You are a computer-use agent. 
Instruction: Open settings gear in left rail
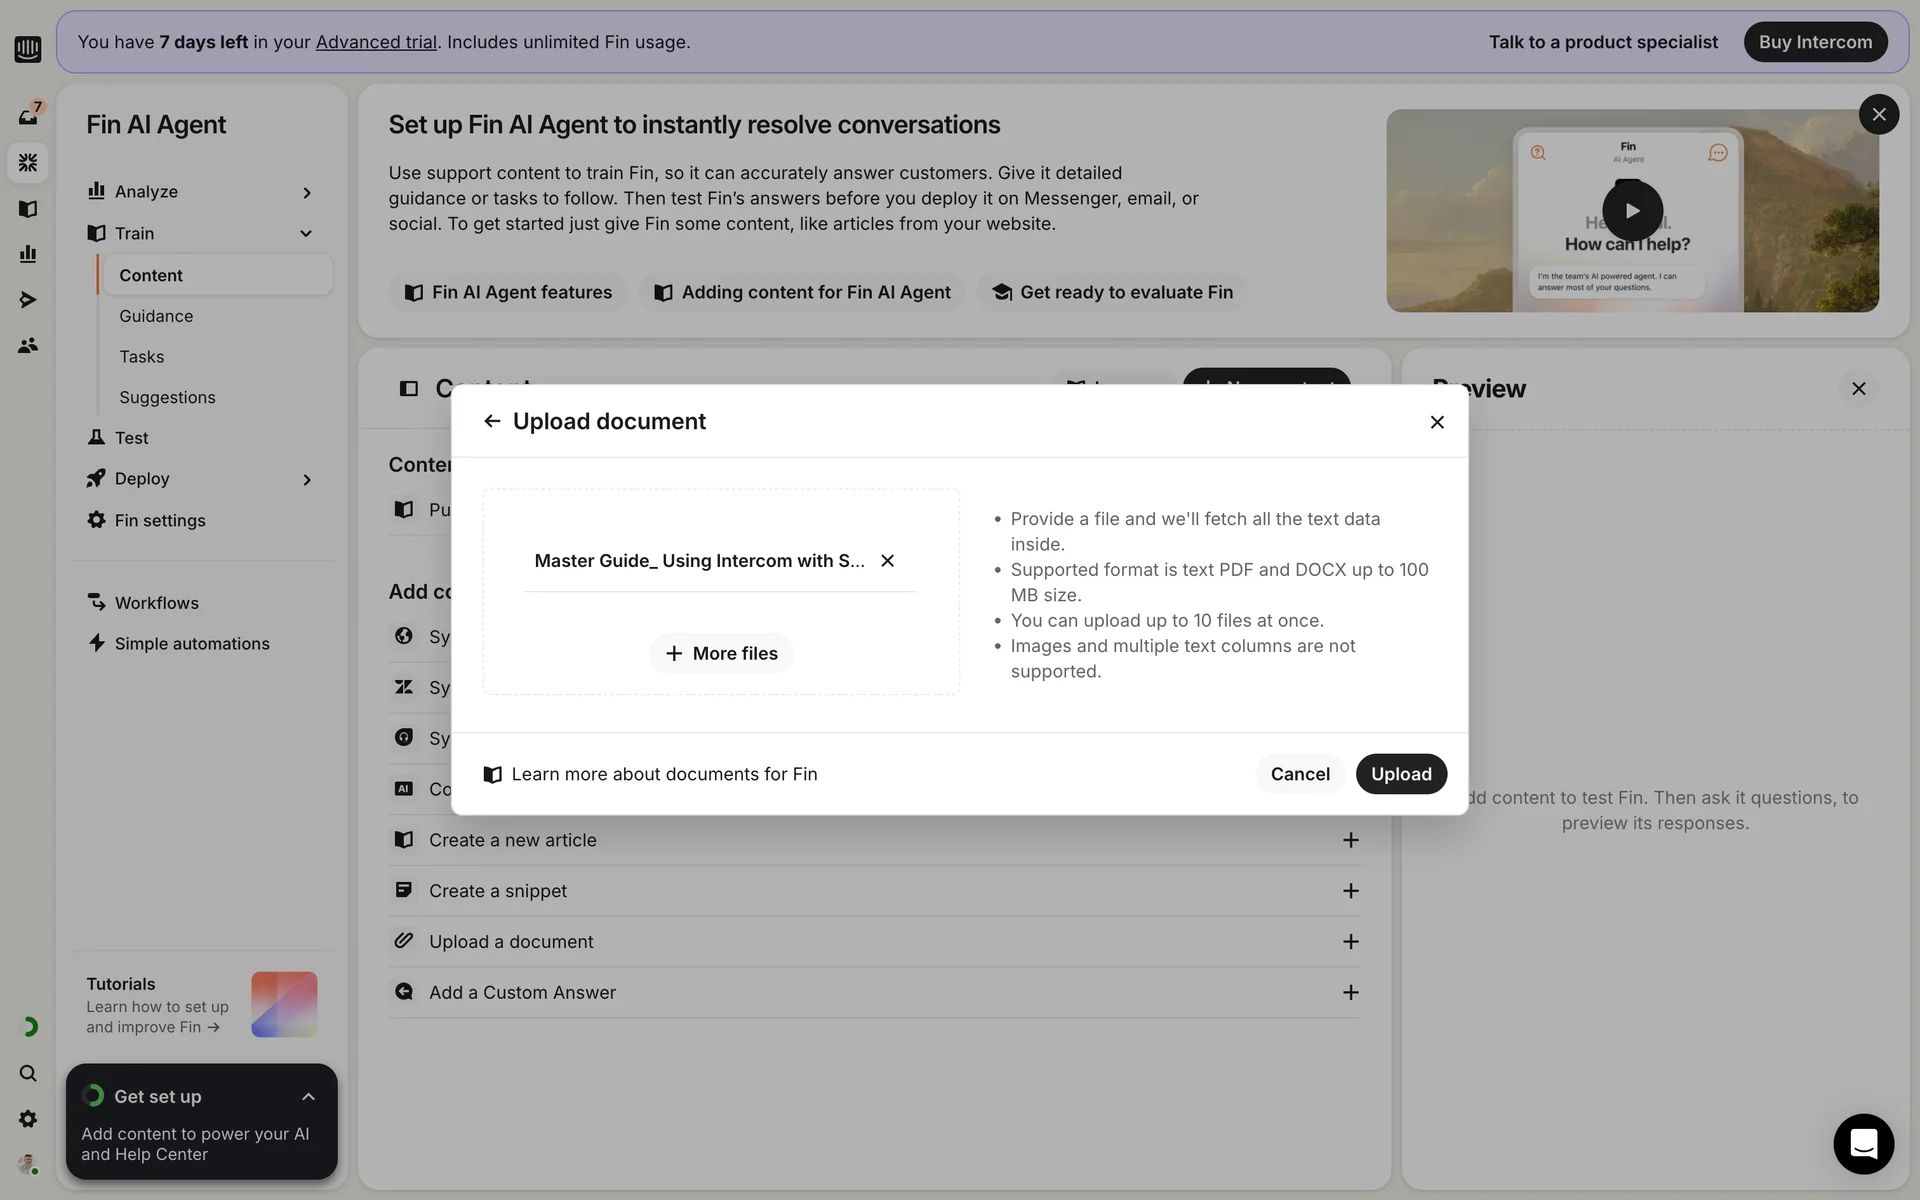click(x=28, y=1119)
